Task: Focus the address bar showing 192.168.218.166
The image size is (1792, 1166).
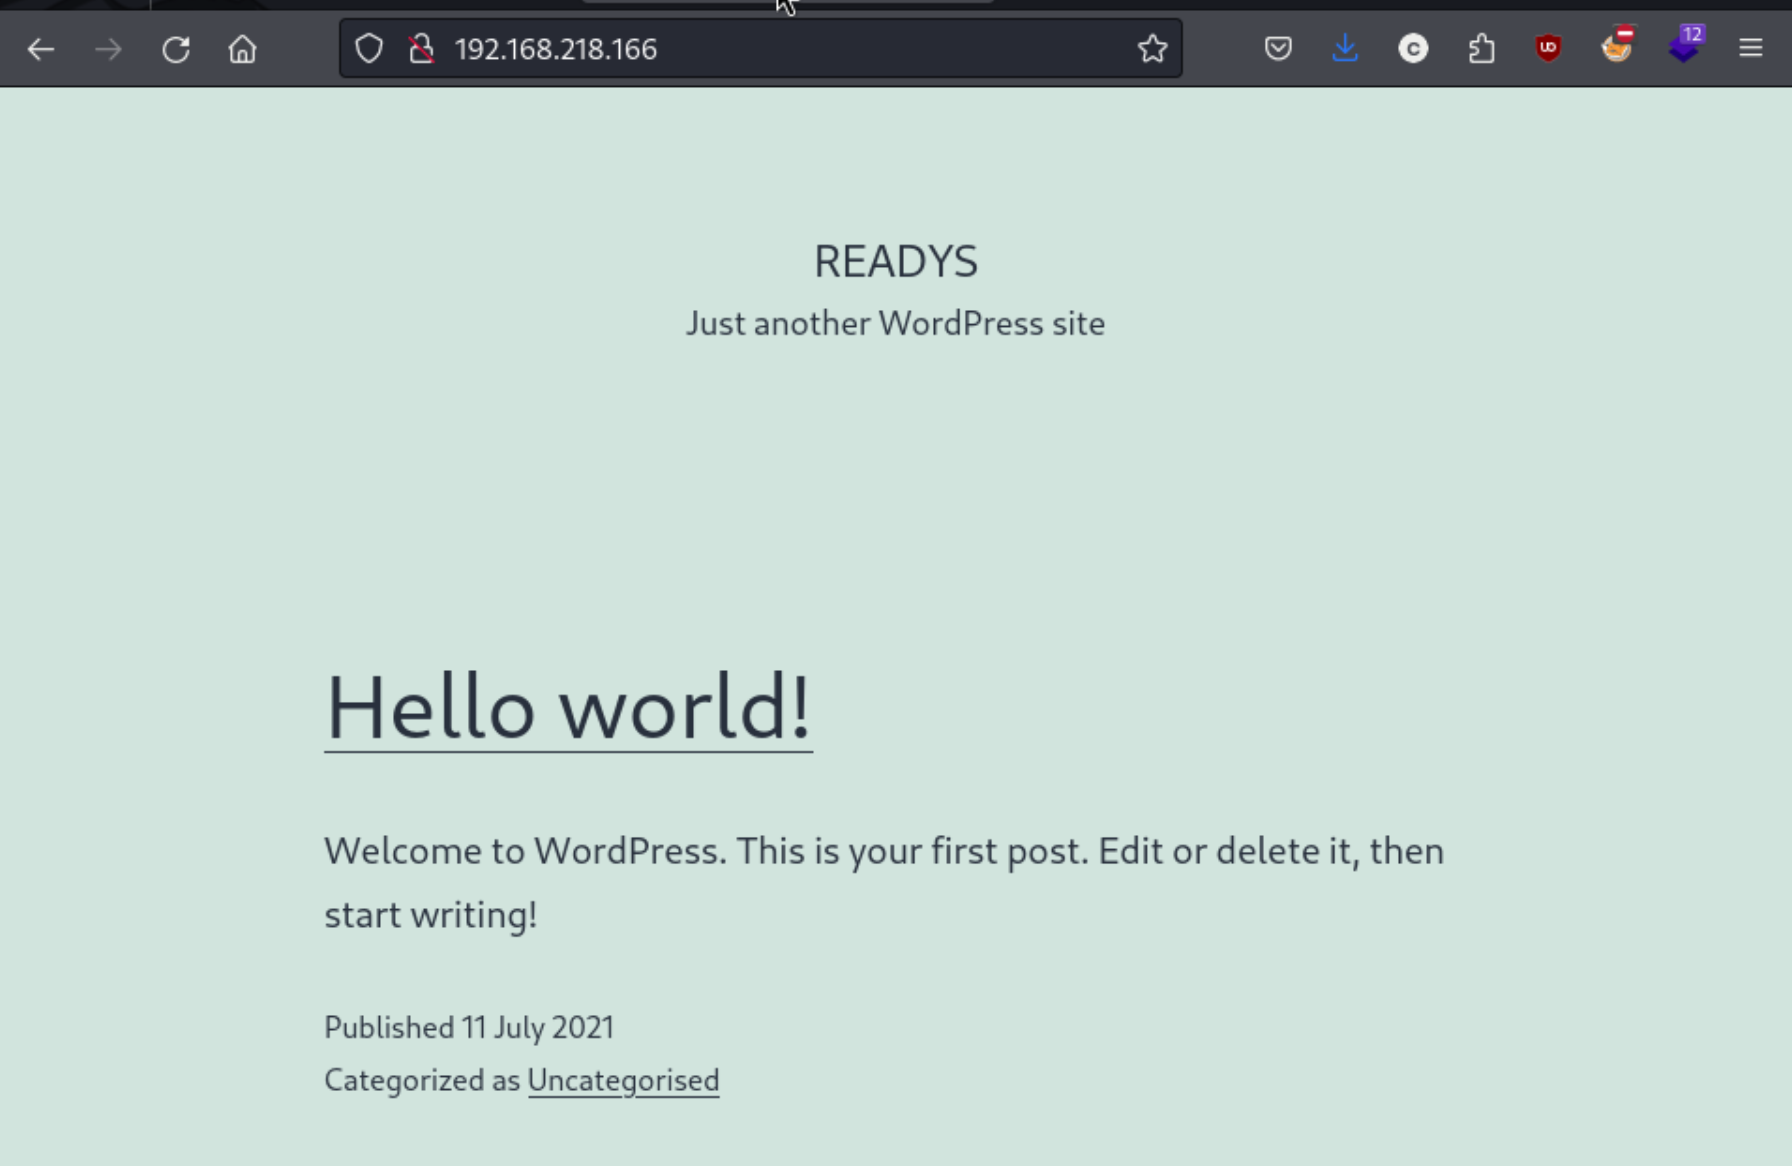Action: [760, 48]
